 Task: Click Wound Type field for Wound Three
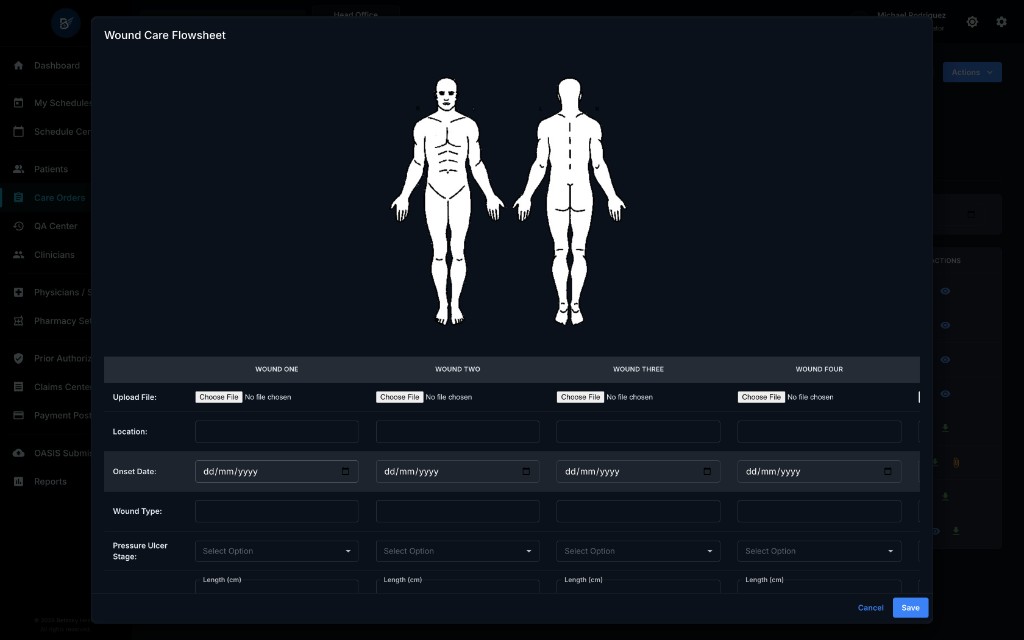638,511
